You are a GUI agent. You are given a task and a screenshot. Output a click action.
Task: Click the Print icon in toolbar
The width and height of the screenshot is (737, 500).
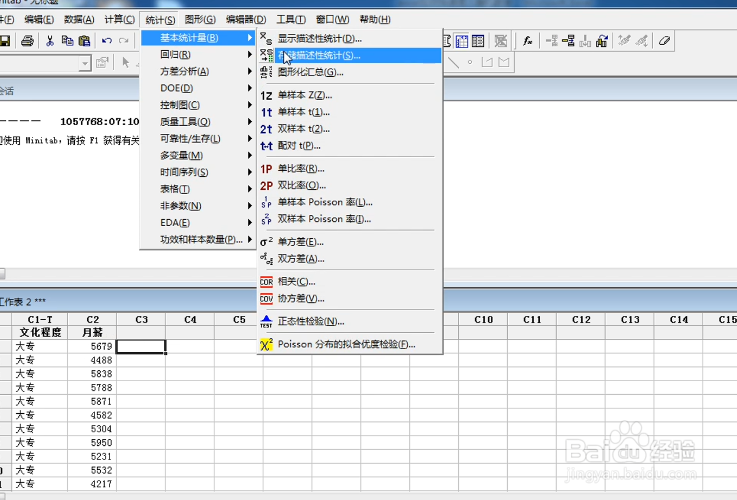(27, 41)
